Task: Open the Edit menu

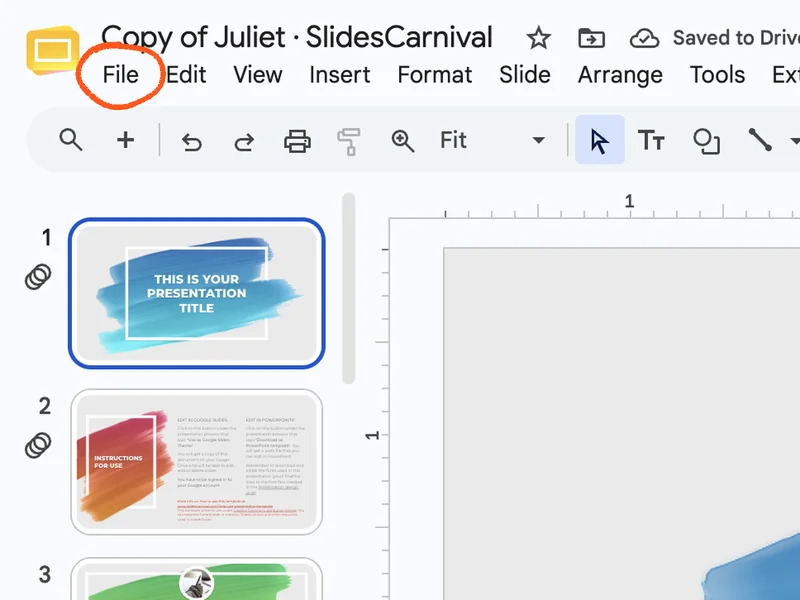Action: pyautogui.click(x=186, y=75)
